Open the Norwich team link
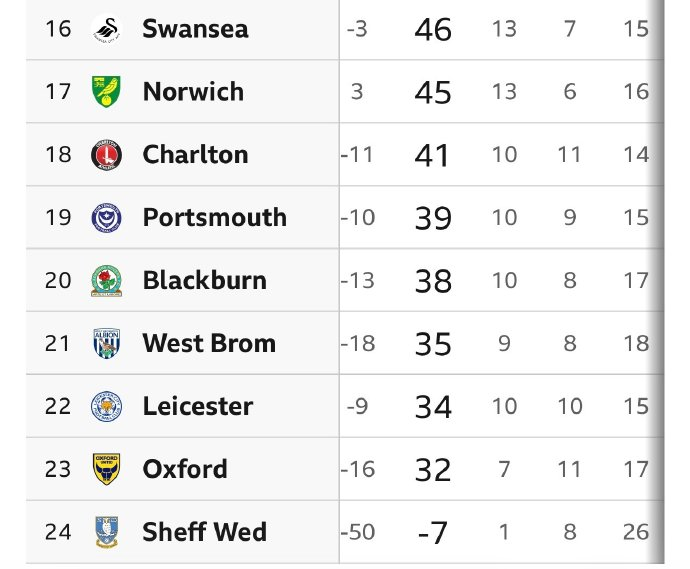The image size is (690, 569). [x=193, y=91]
